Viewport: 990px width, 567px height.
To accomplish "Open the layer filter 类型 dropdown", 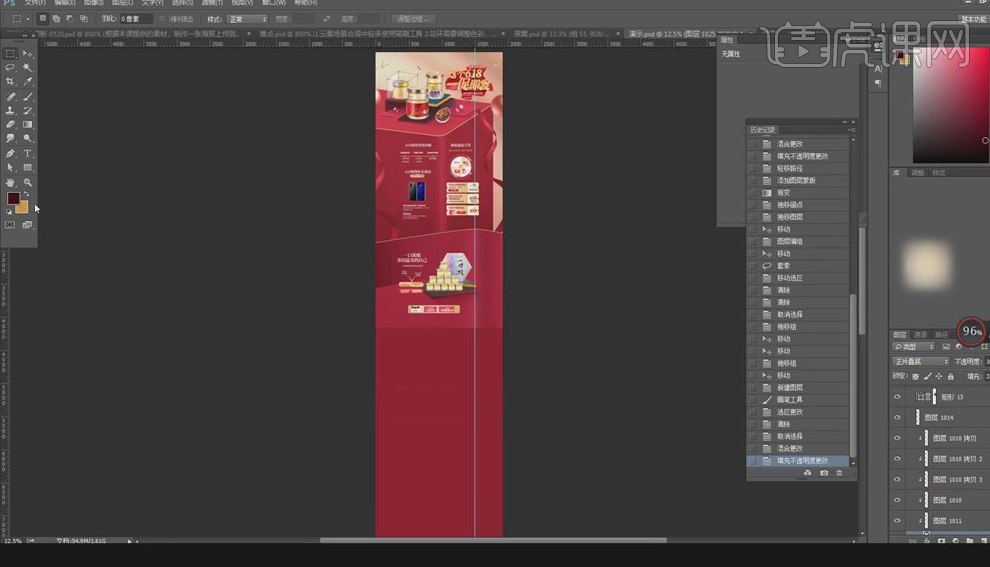I will [x=913, y=347].
